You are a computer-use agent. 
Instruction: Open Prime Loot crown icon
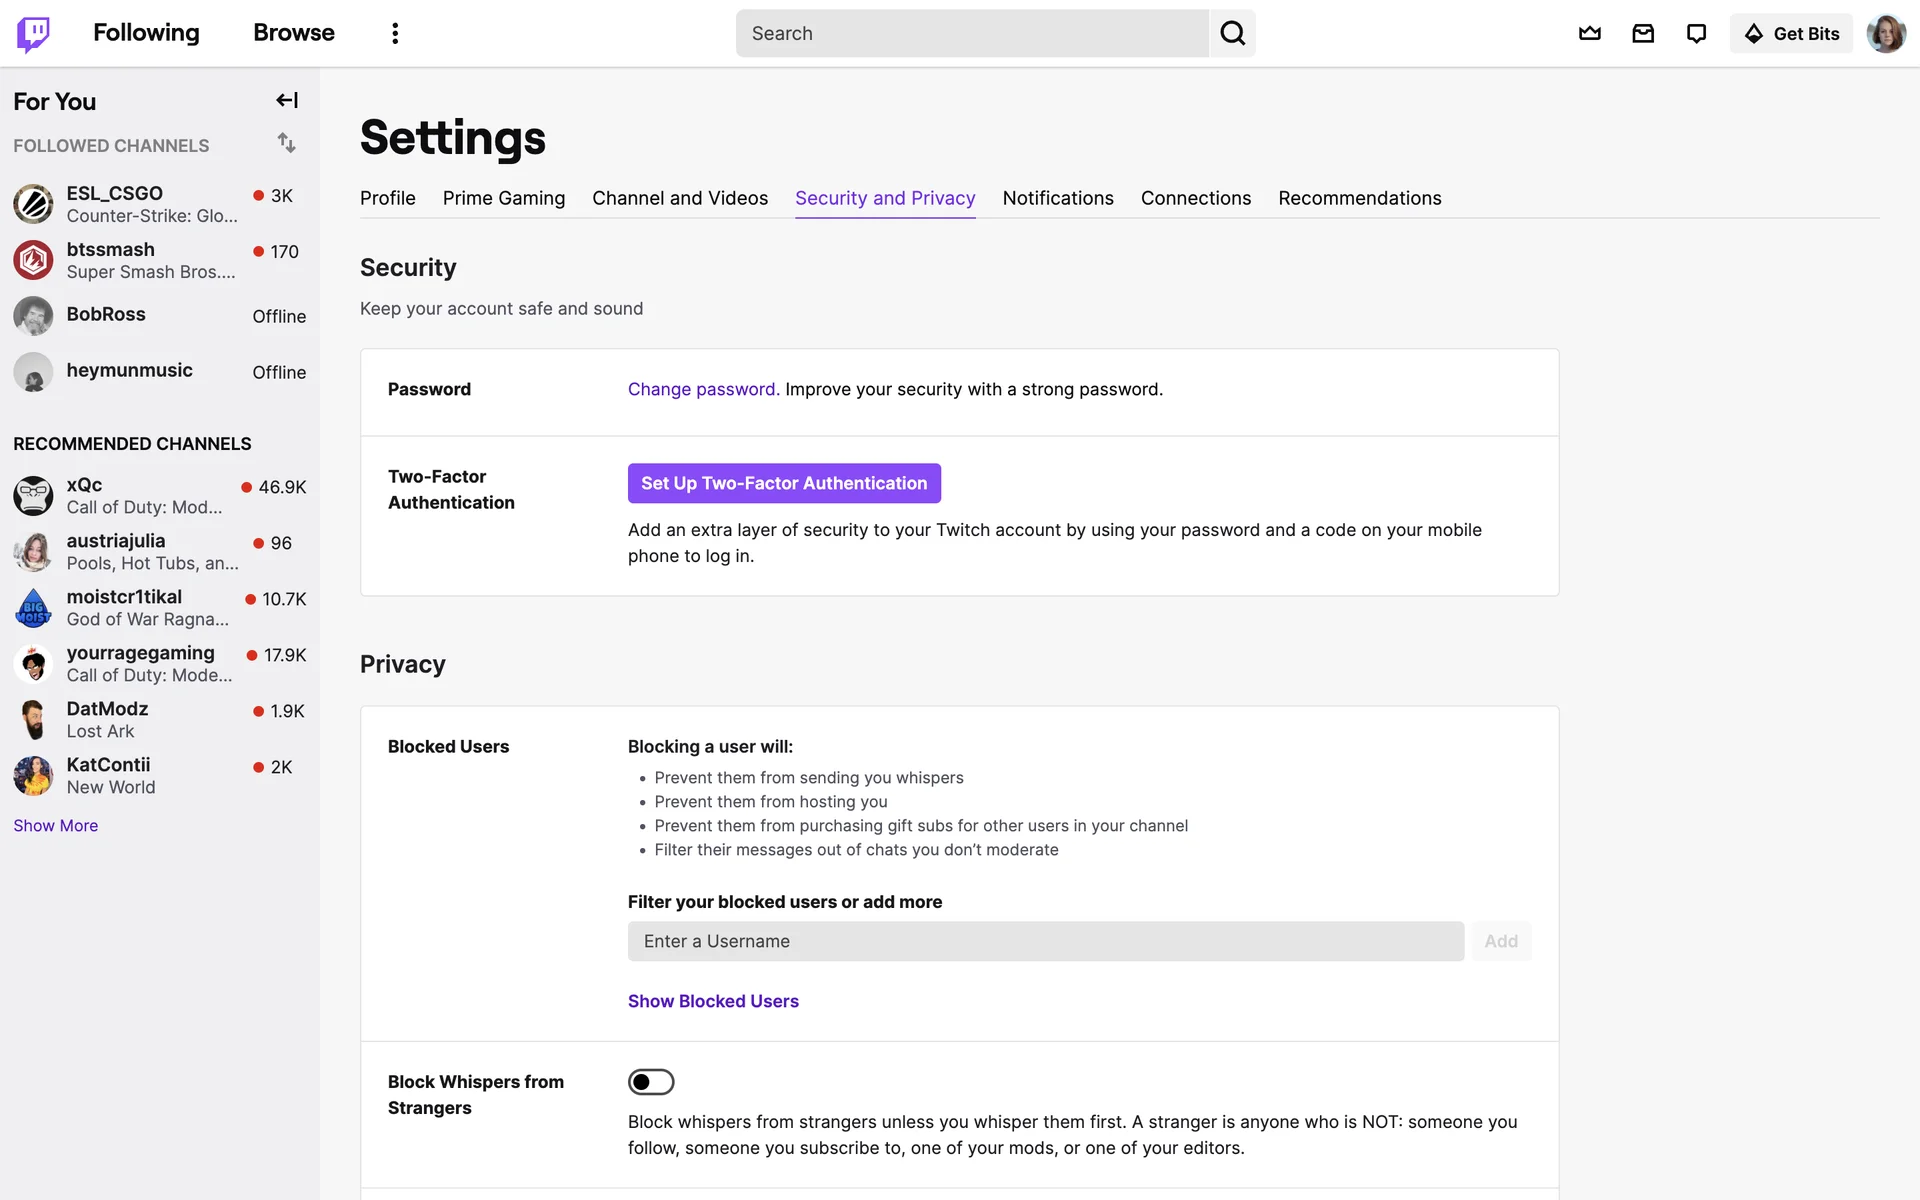[x=1589, y=33]
